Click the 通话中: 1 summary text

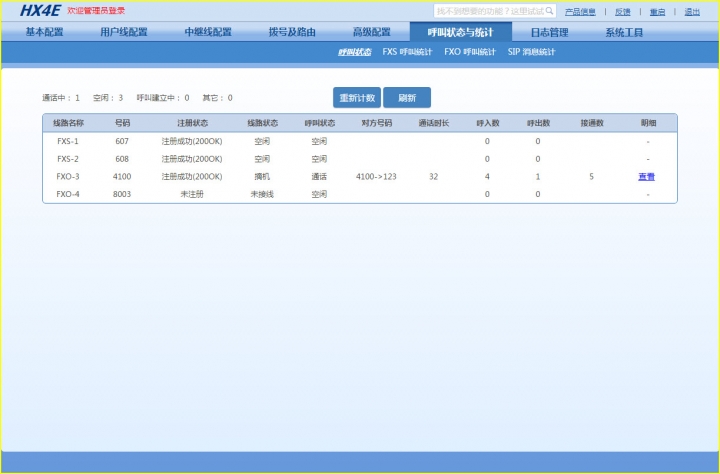click(x=61, y=98)
